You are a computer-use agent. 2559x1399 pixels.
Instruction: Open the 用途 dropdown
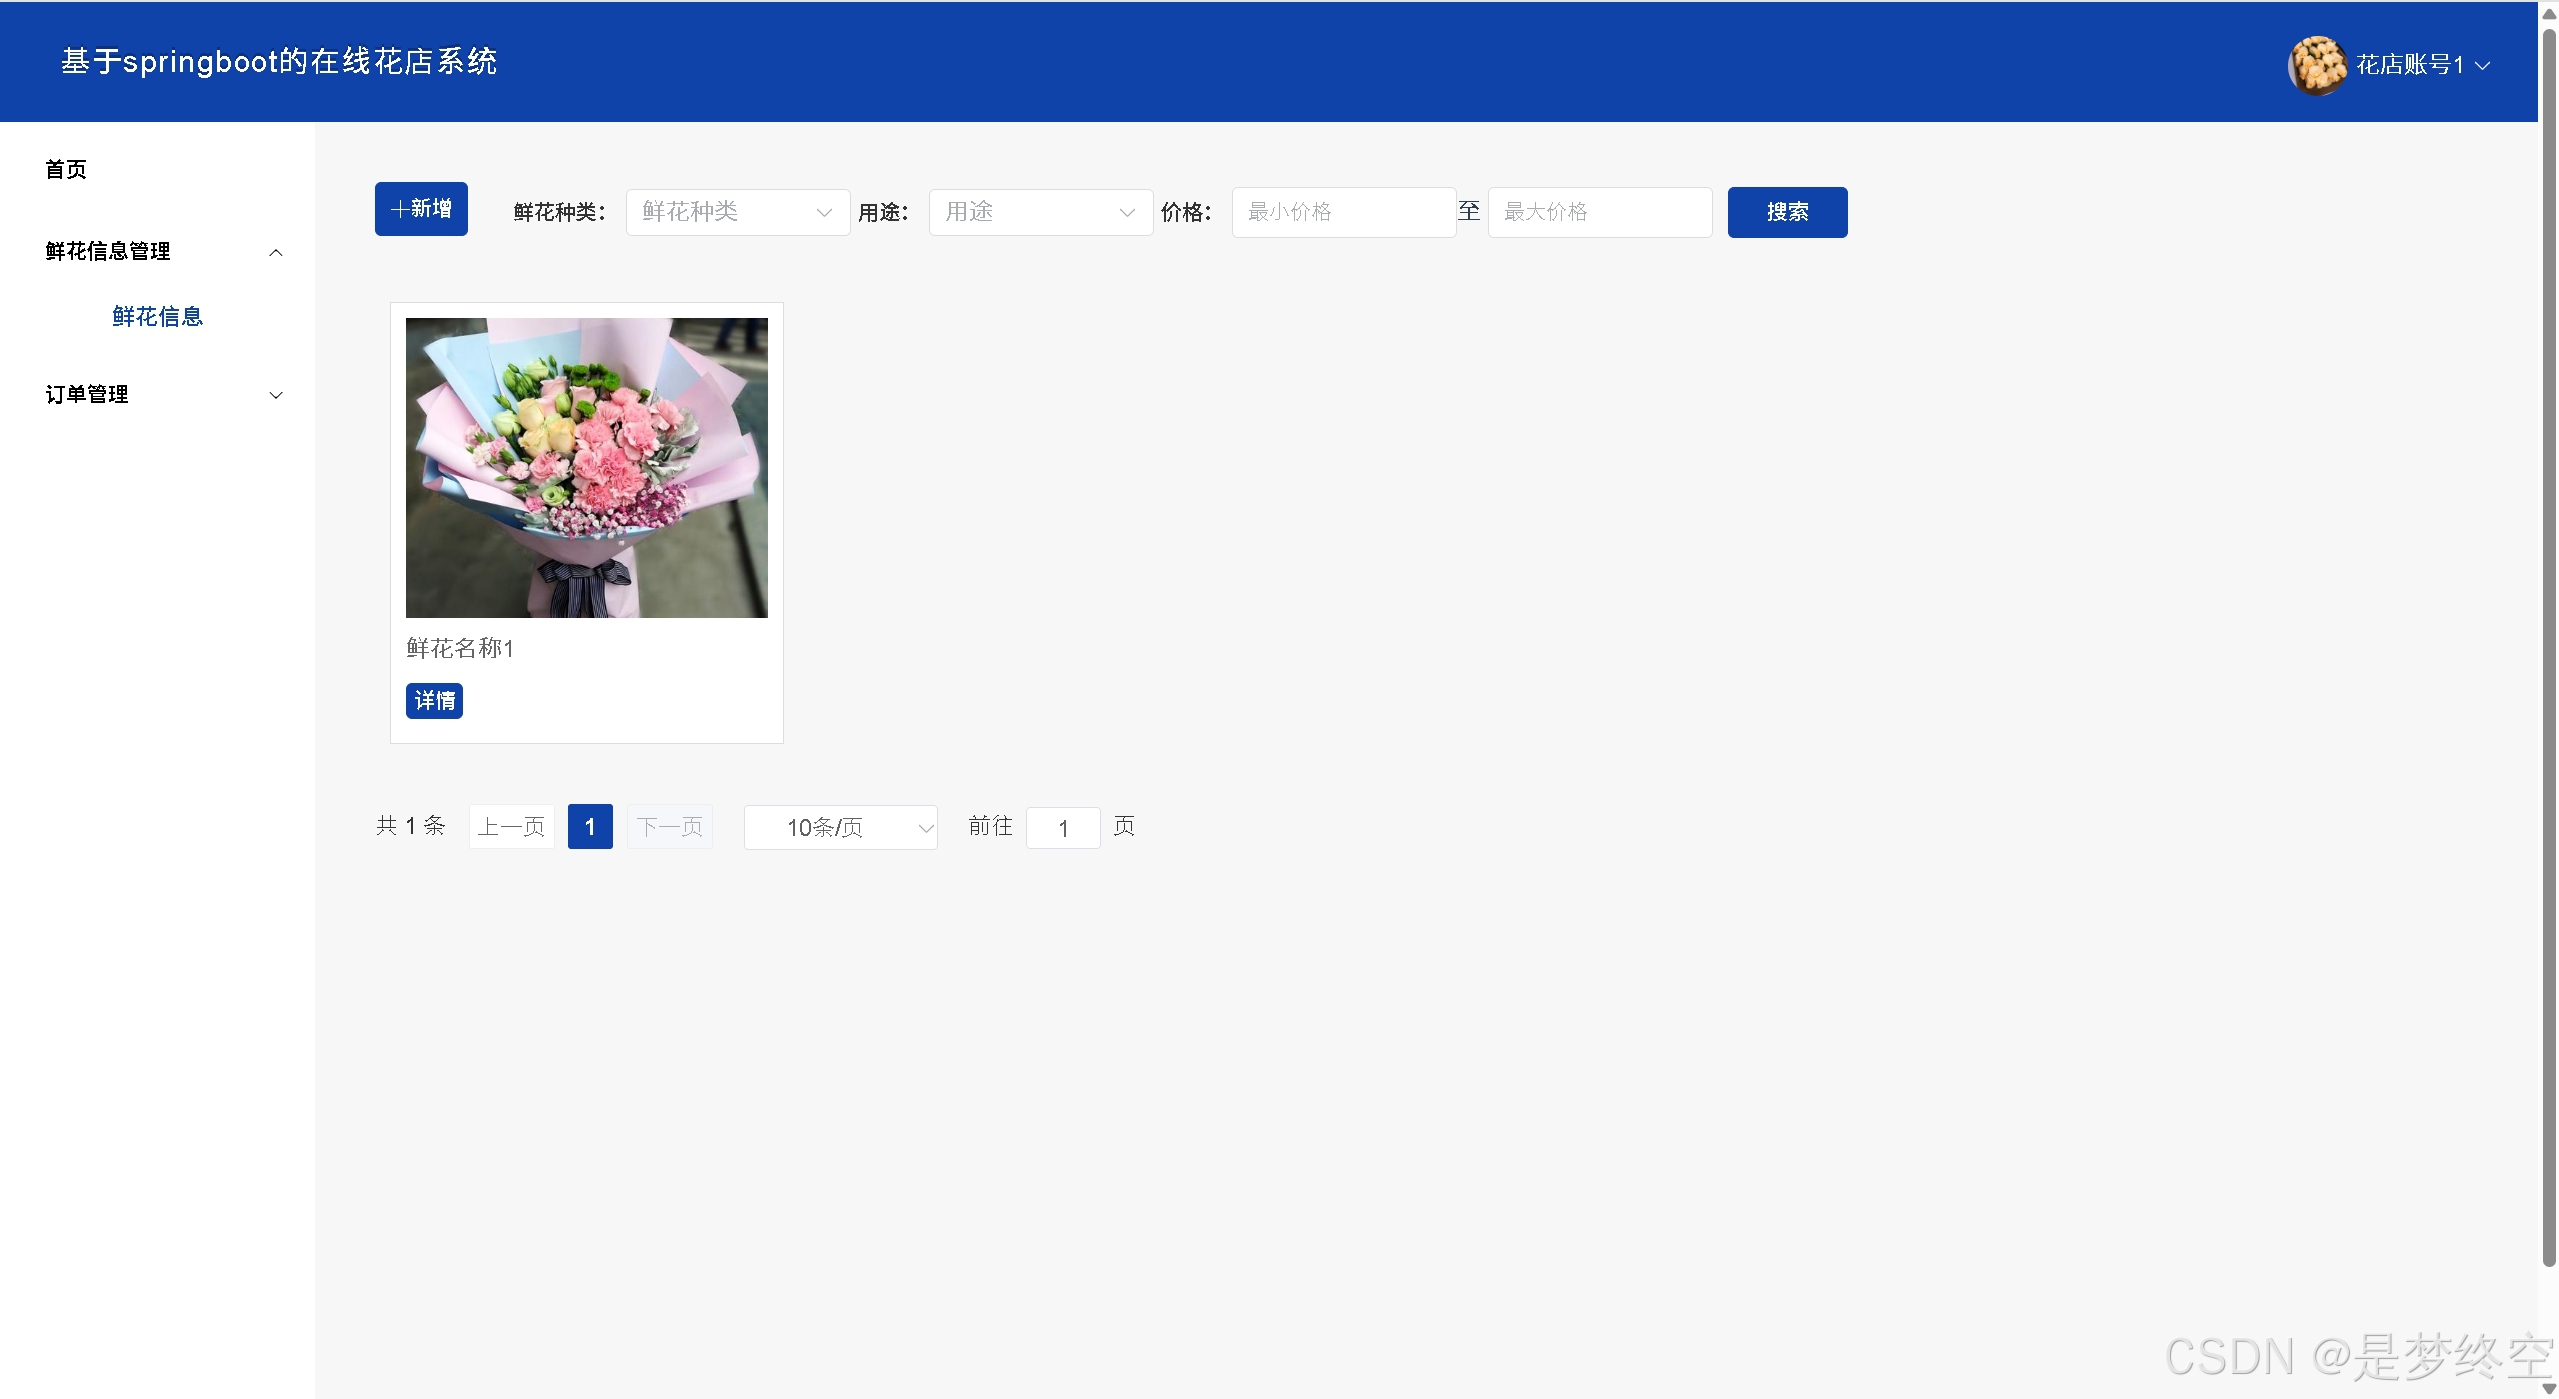coord(1040,212)
